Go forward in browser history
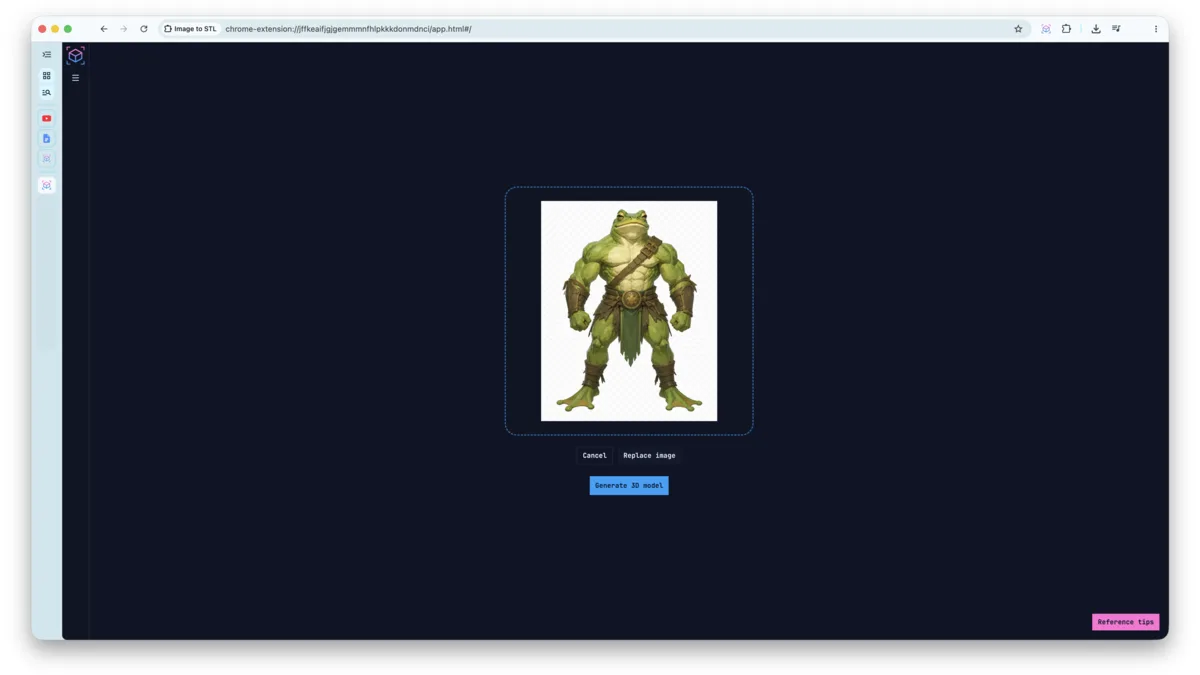 tap(124, 29)
